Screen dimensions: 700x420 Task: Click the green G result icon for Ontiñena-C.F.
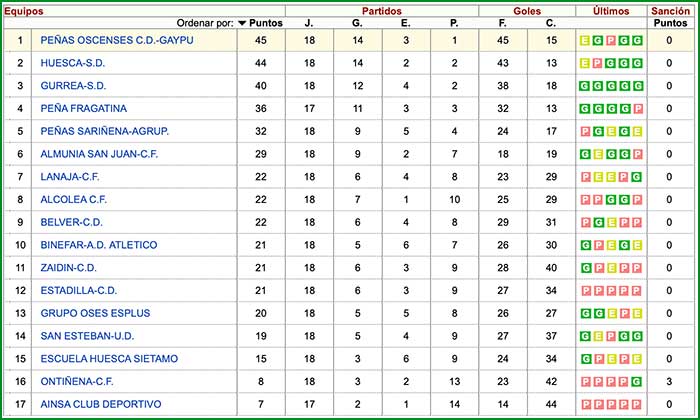[637, 381]
